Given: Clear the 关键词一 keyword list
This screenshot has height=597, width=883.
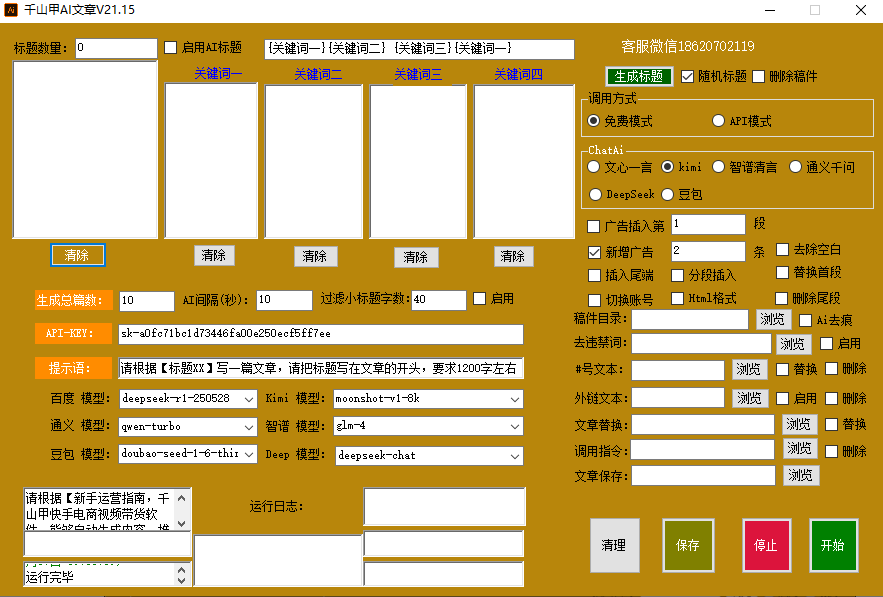Looking at the screenshot, I should coord(213,255).
